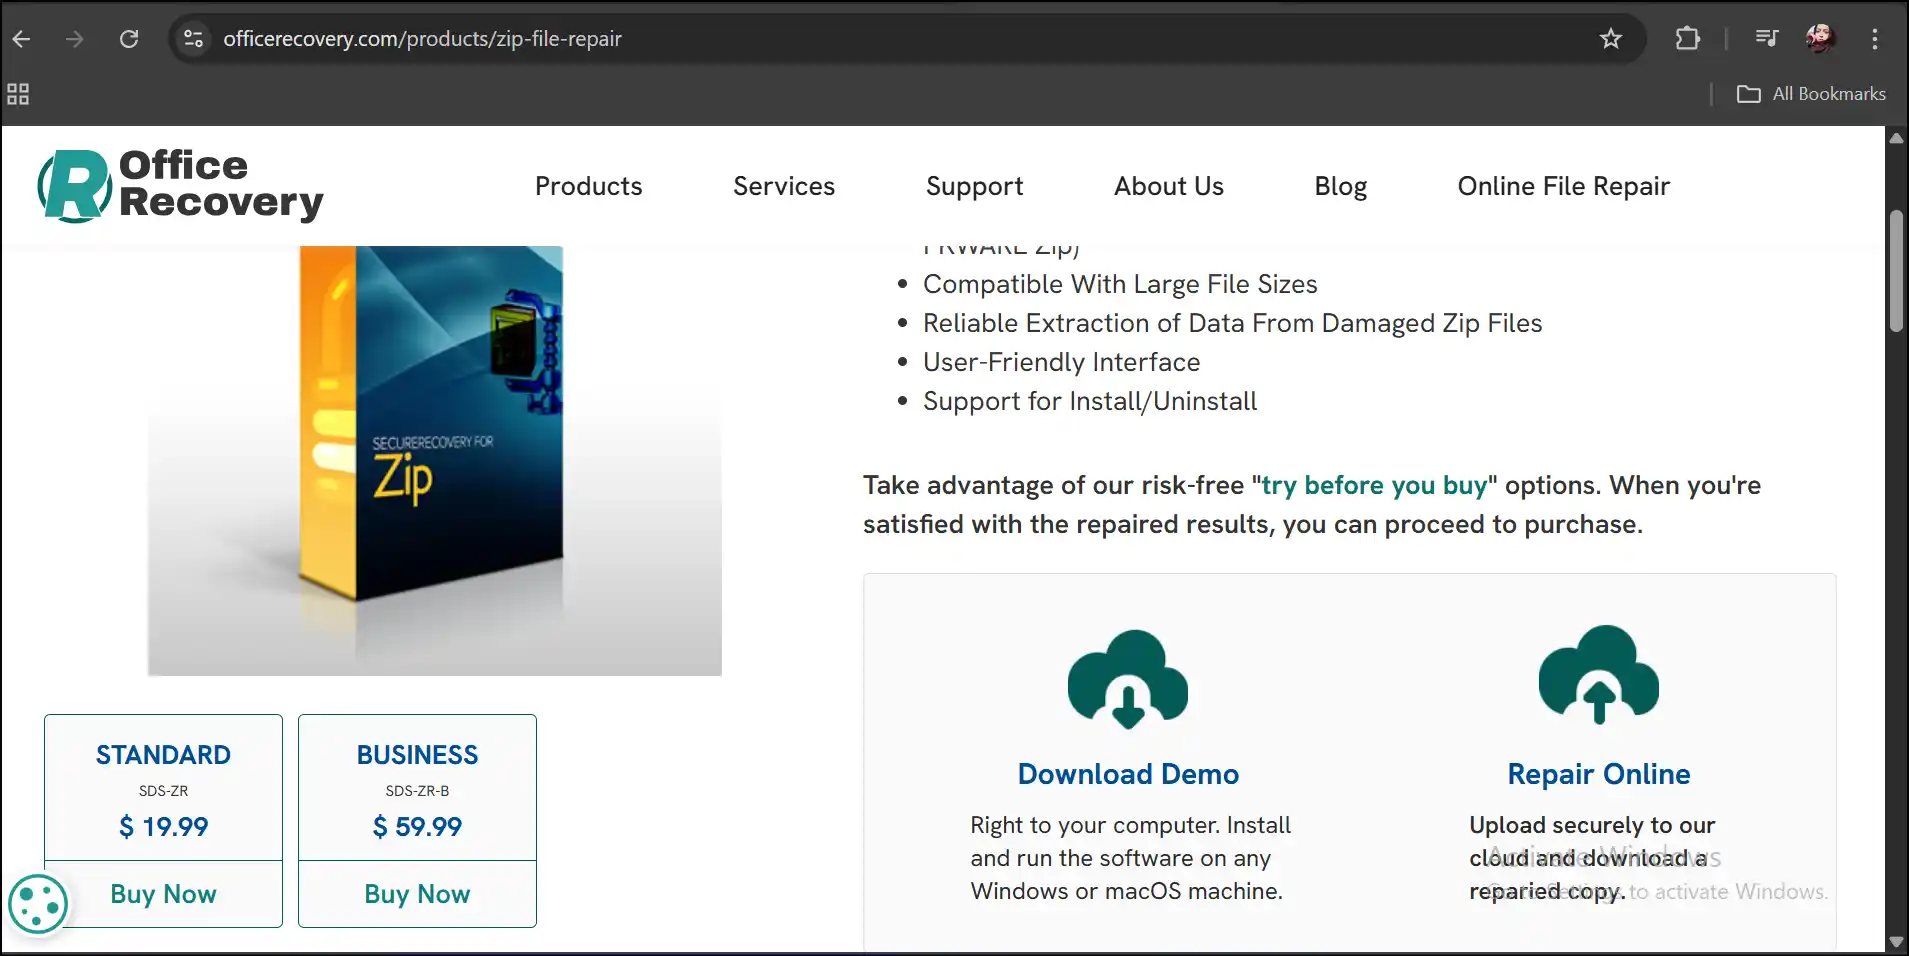Screen dimensions: 1909x956
Task: Click the SDS-ZR product code
Action: pyautogui.click(x=163, y=791)
